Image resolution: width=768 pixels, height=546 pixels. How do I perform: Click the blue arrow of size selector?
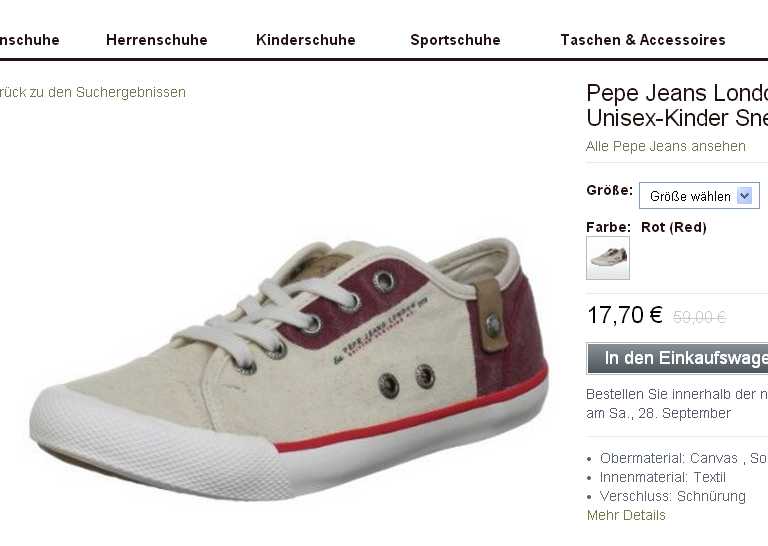point(744,196)
